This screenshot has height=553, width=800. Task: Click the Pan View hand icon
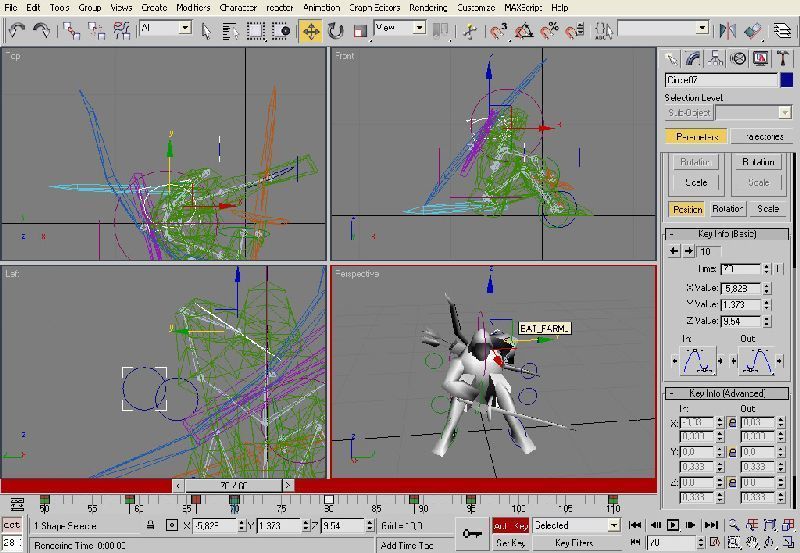(753, 542)
